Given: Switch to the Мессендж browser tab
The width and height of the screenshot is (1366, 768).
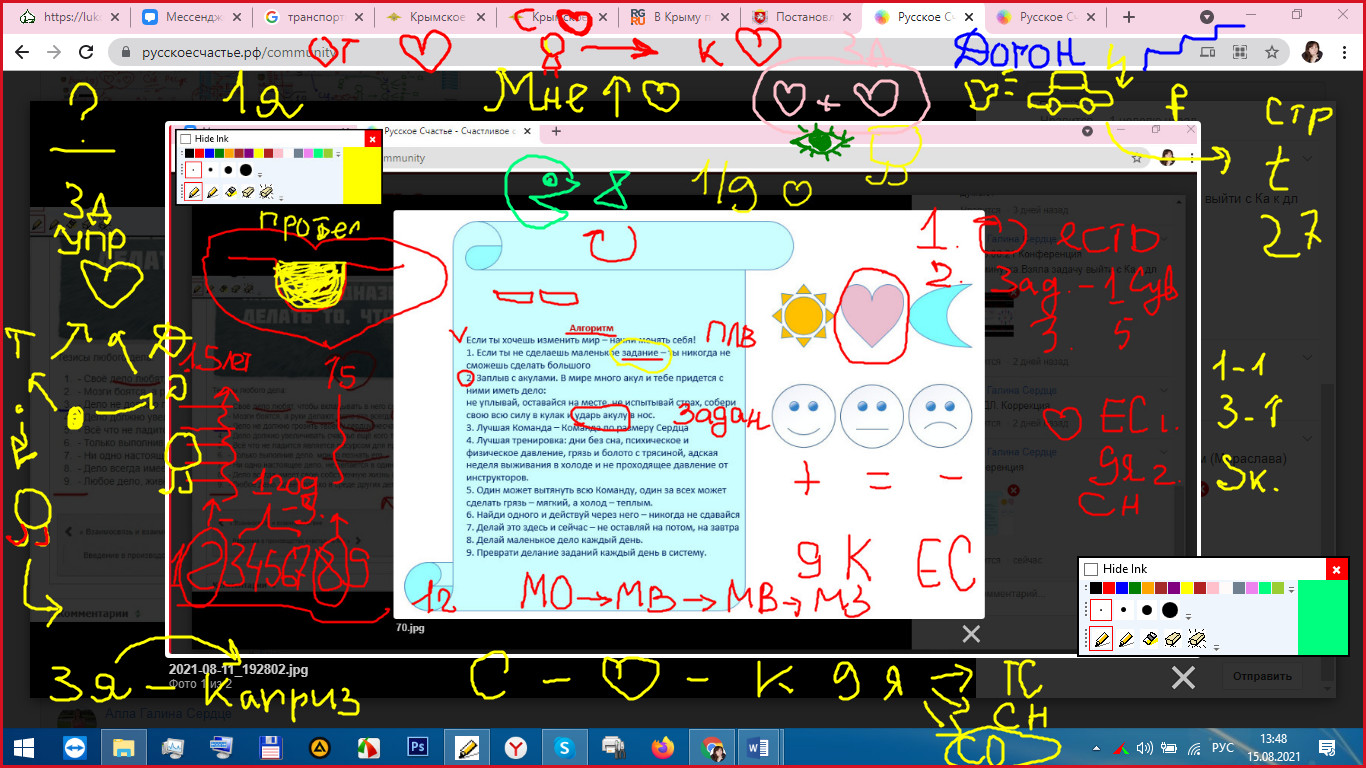Looking at the screenshot, I should coord(190,17).
